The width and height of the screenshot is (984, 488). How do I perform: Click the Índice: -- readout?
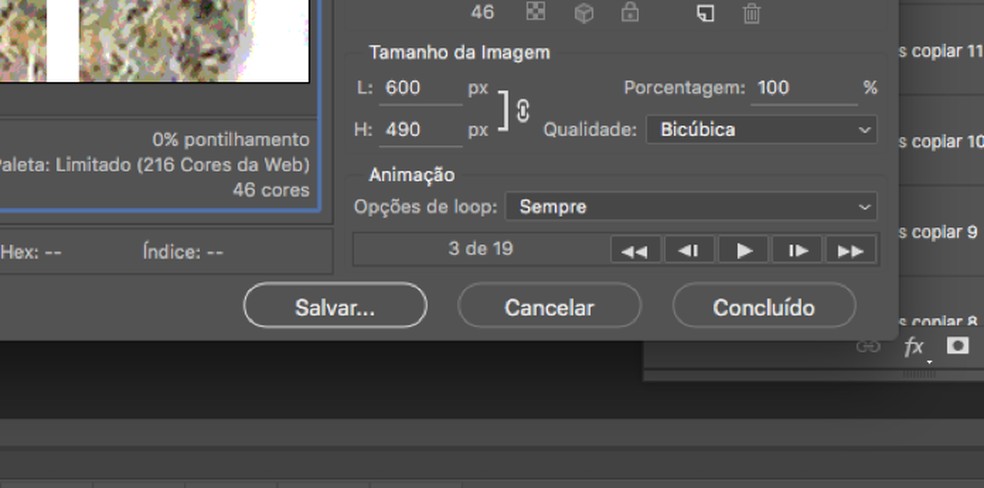[183, 252]
